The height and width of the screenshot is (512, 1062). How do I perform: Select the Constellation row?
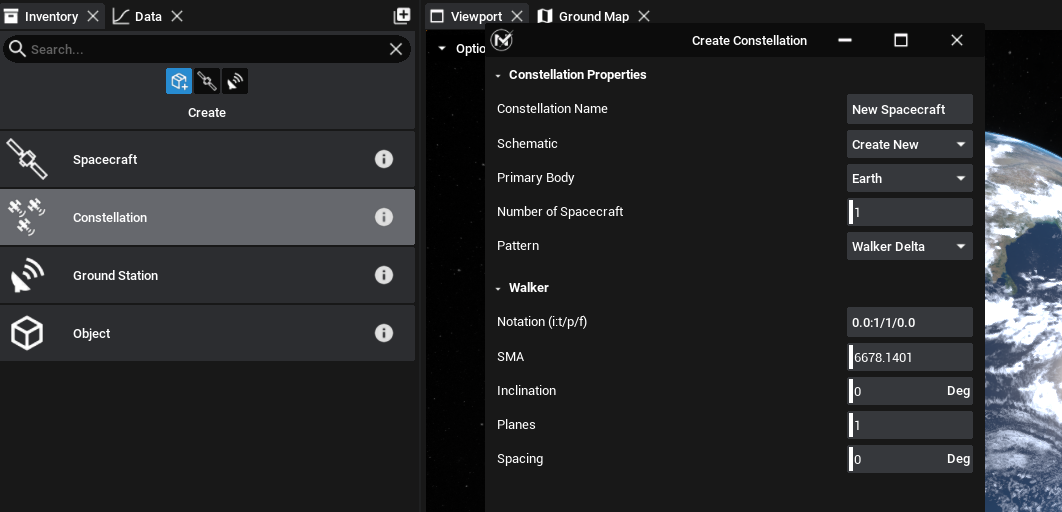(207, 217)
